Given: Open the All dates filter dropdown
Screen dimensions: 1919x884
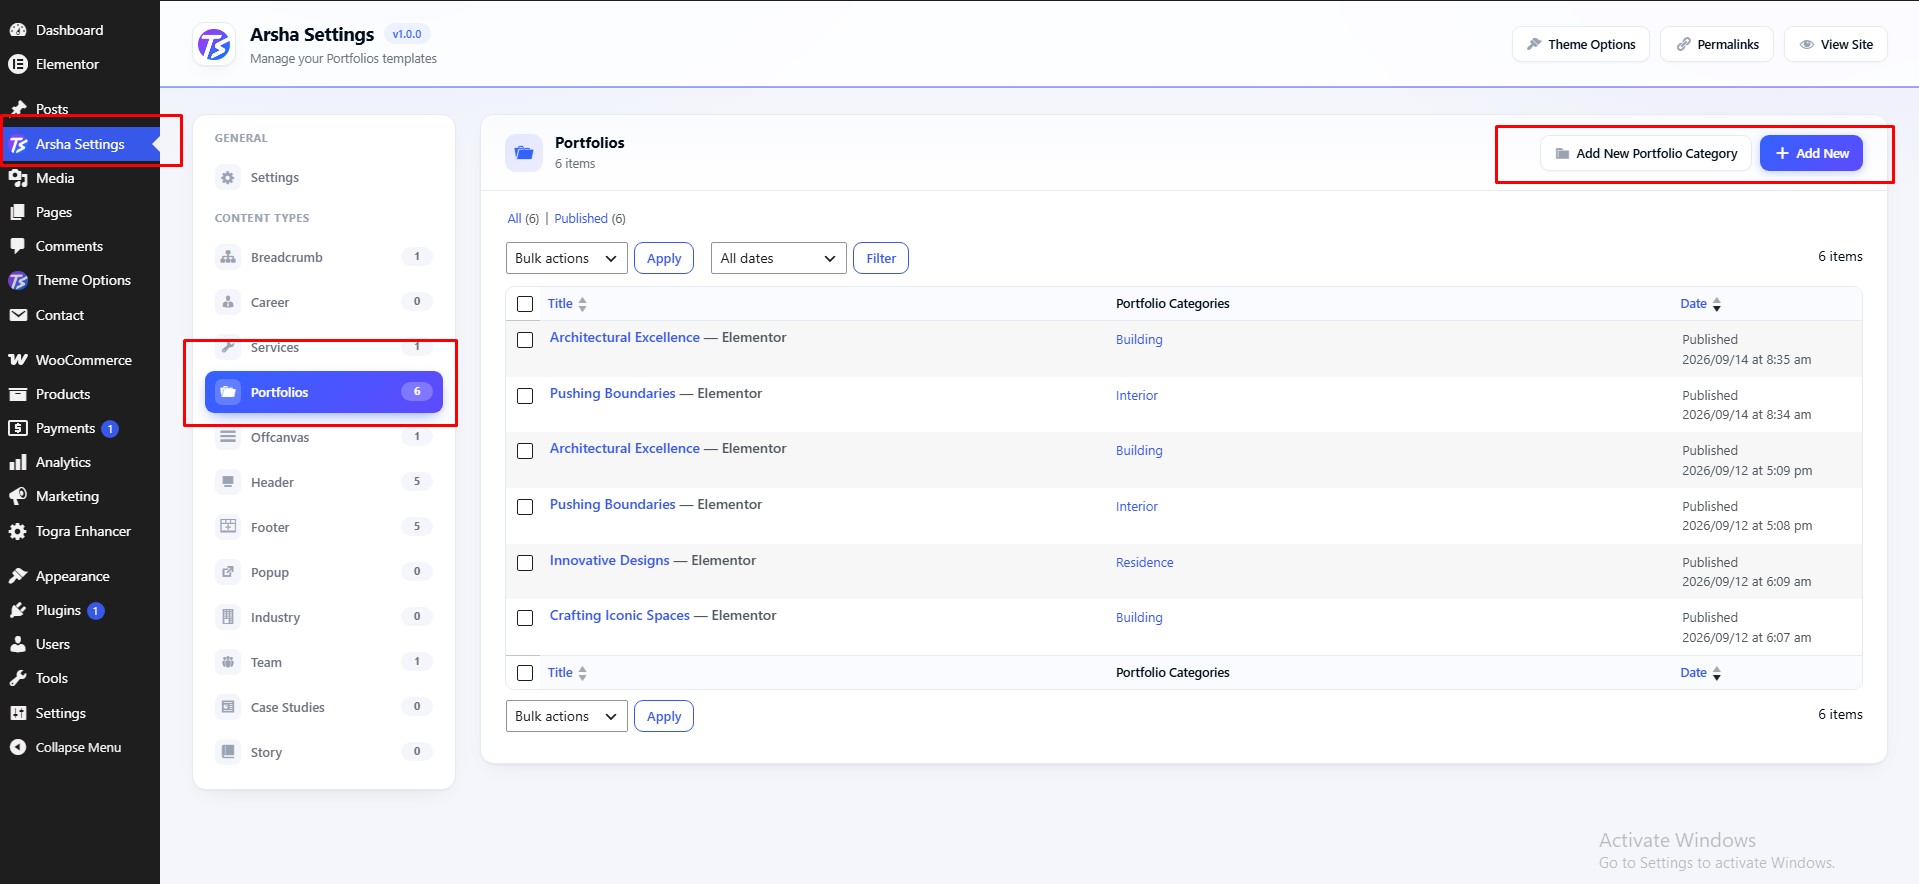Looking at the screenshot, I should coord(778,258).
